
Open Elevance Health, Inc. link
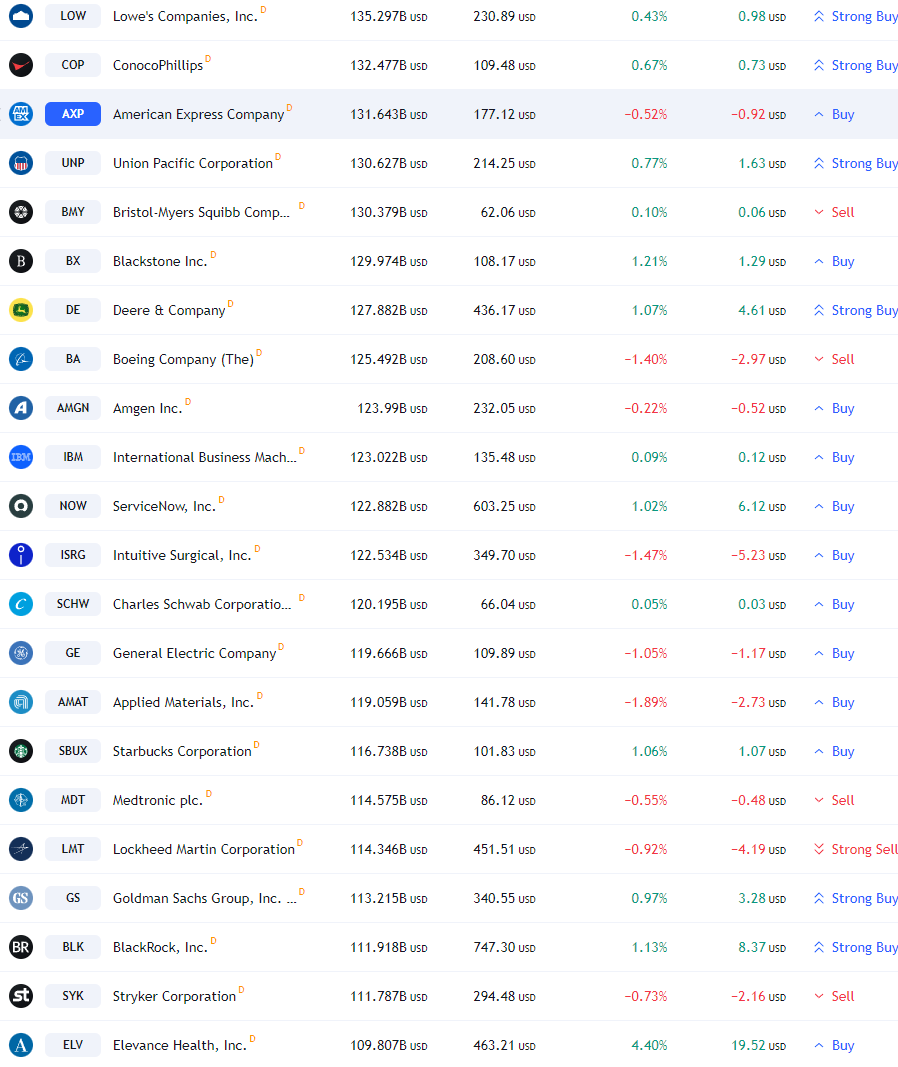point(180,1045)
